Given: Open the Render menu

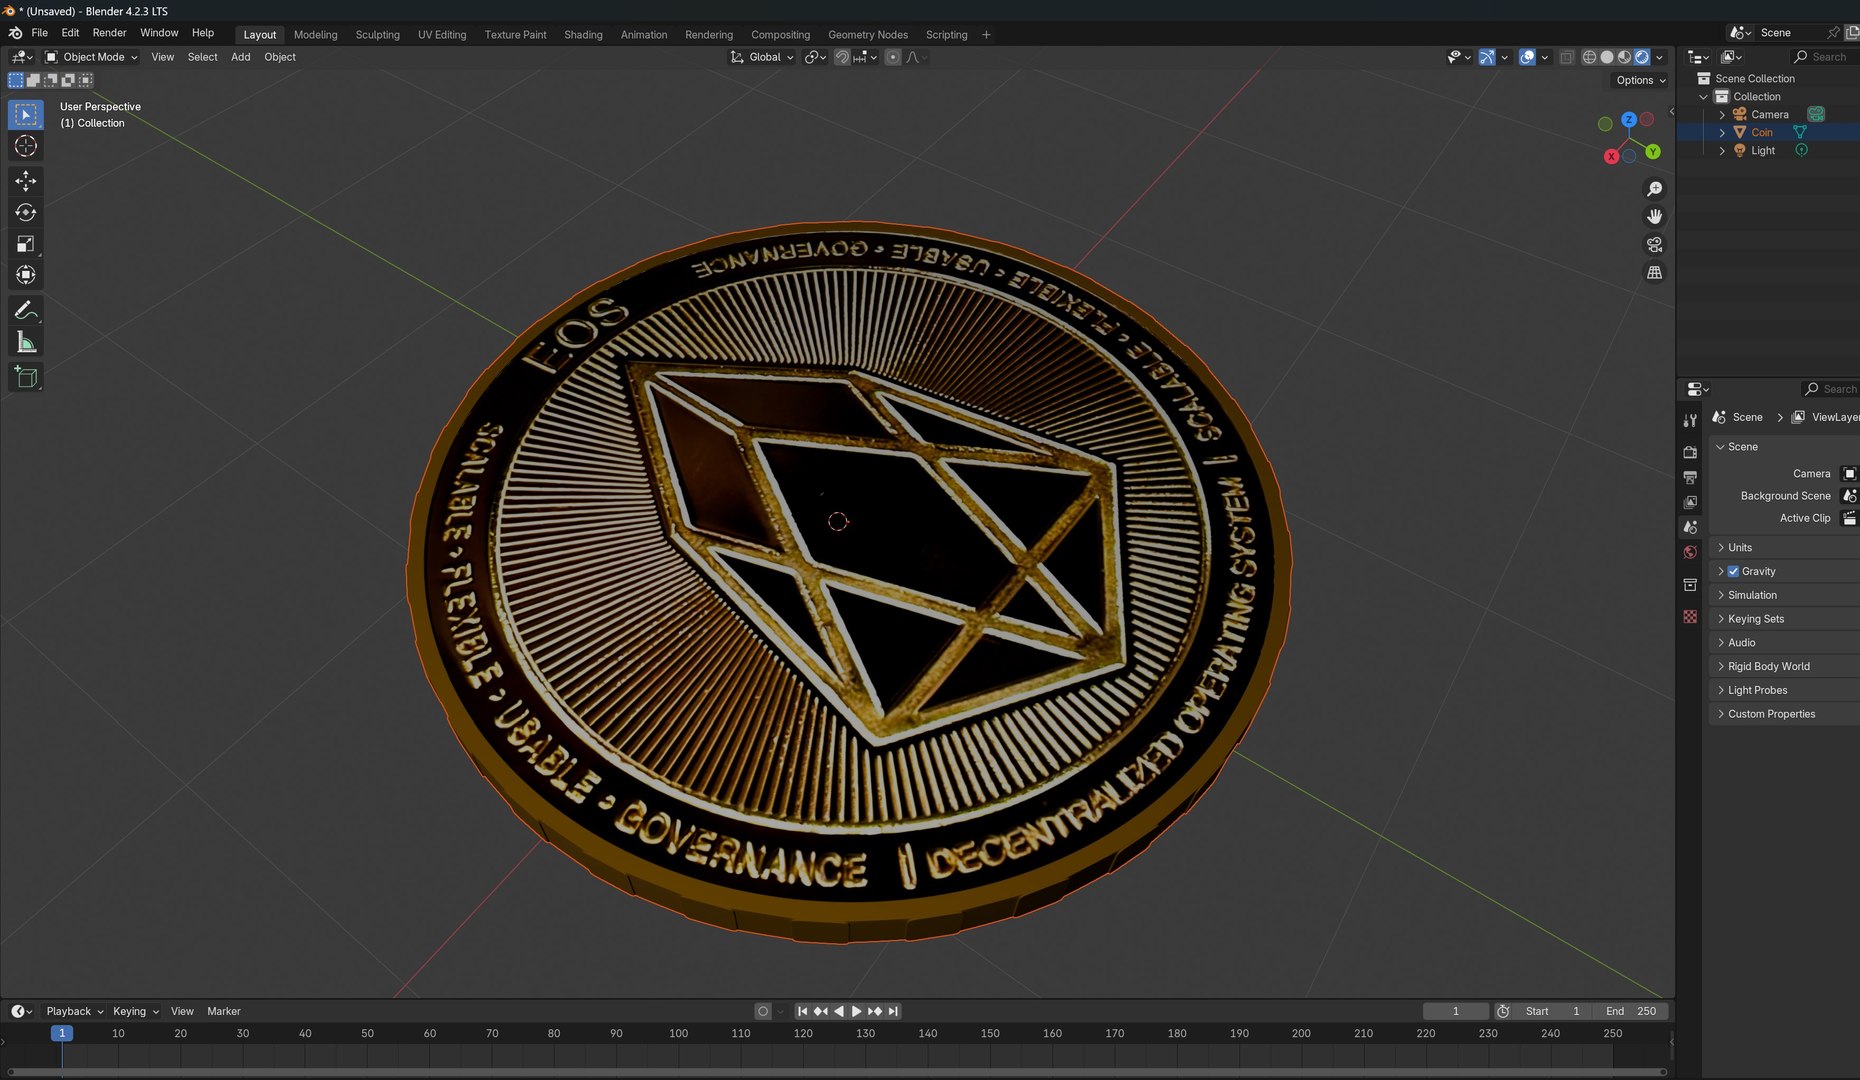Looking at the screenshot, I should (109, 33).
